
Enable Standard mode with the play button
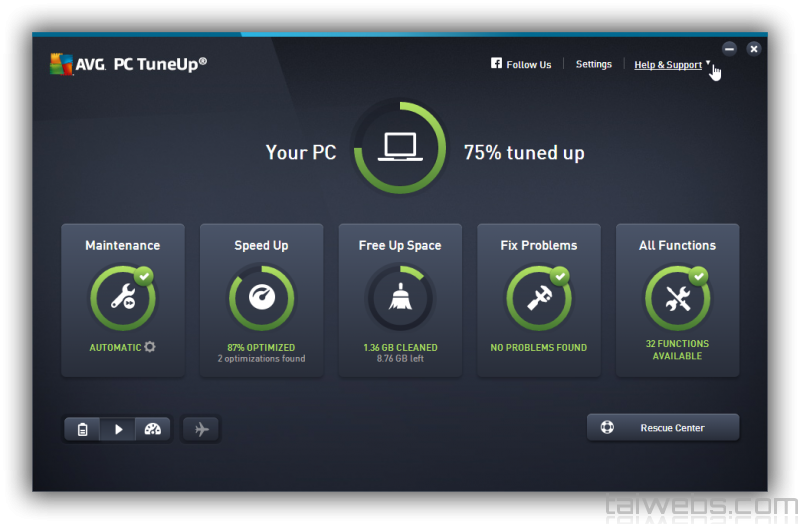click(118, 429)
